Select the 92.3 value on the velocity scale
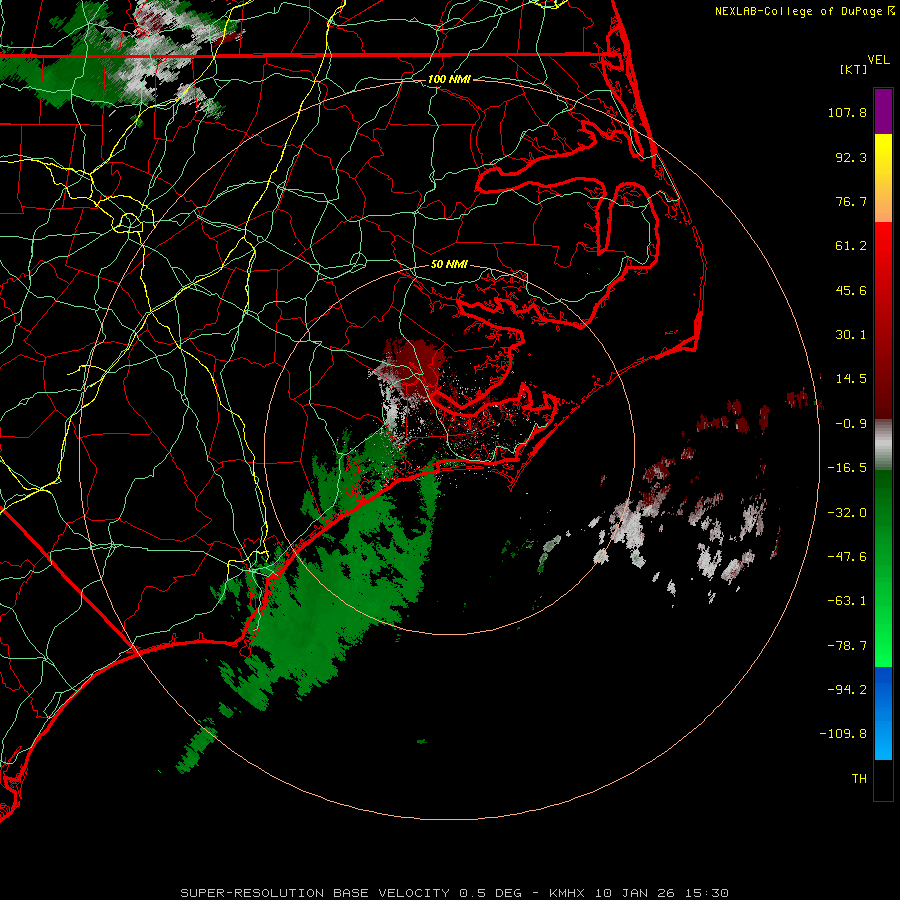 pyautogui.click(x=851, y=157)
